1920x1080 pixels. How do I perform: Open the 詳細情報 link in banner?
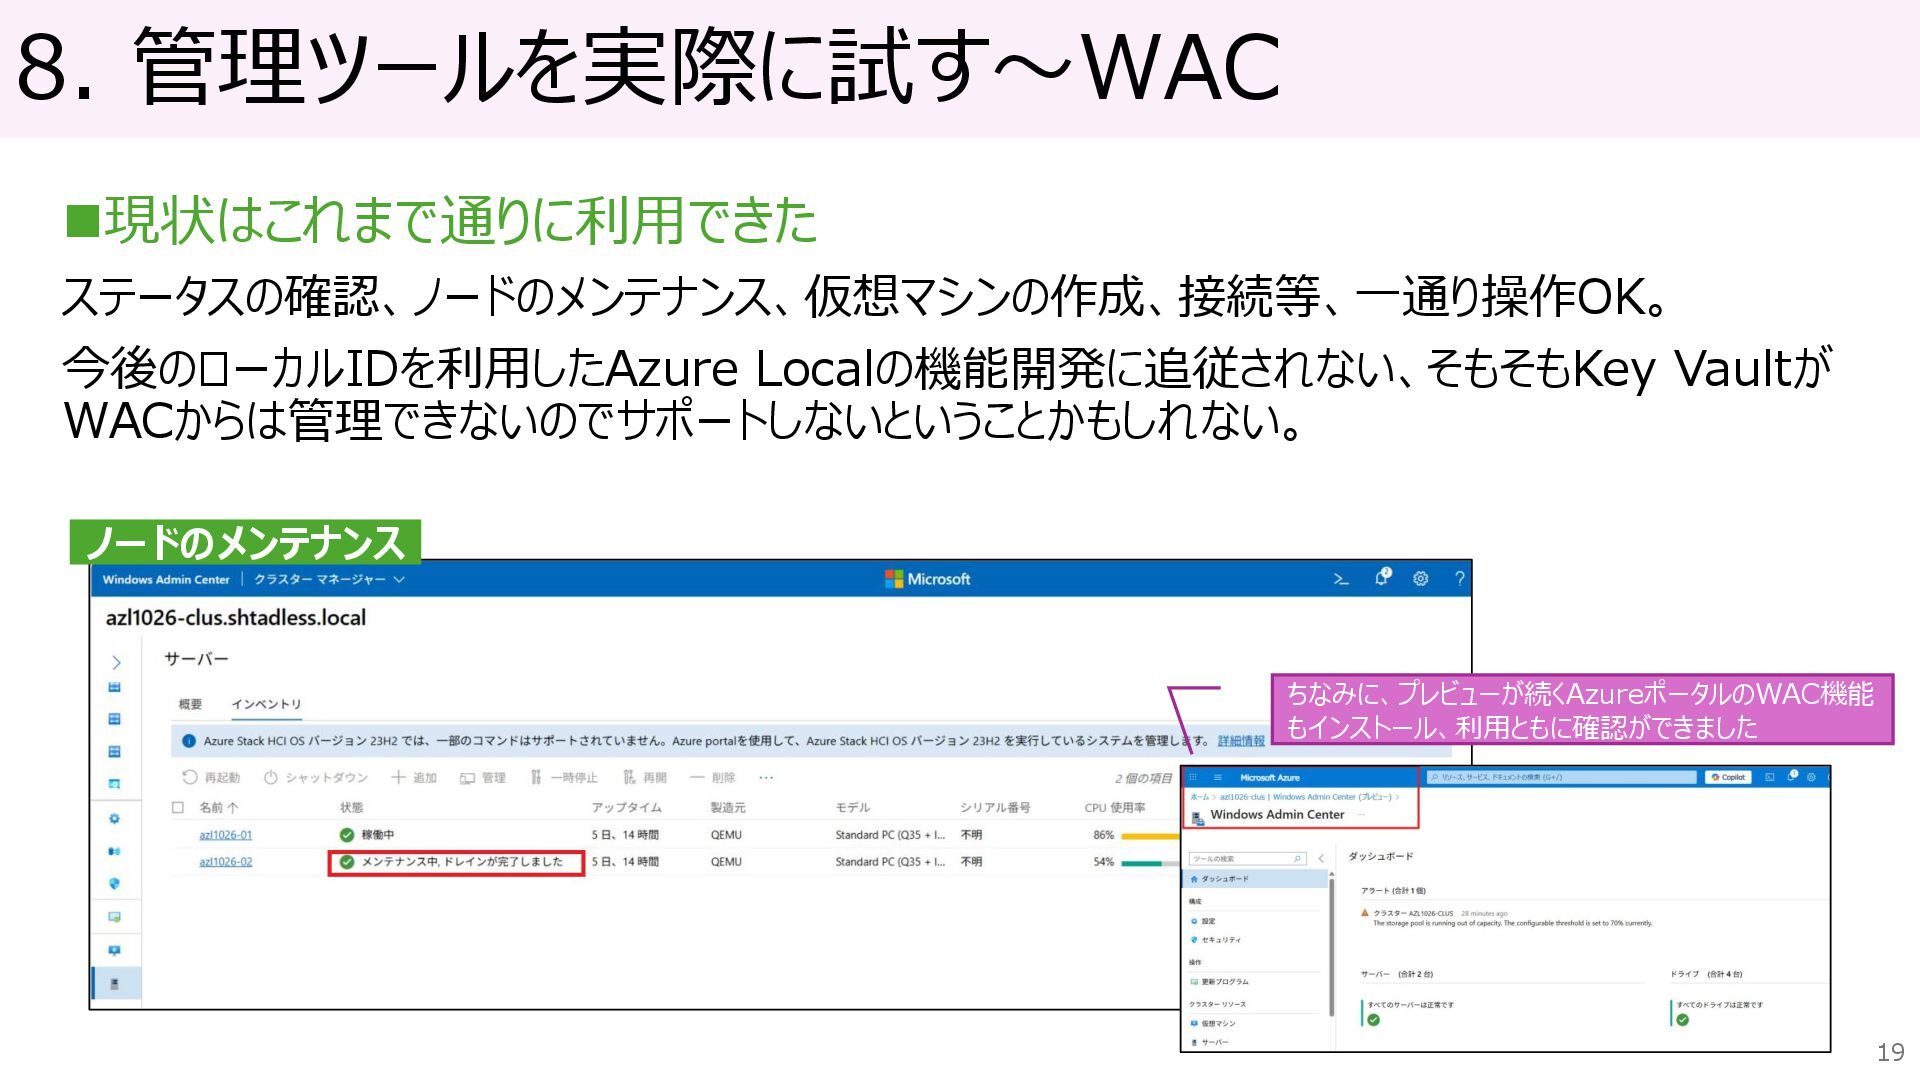point(1240,741)
